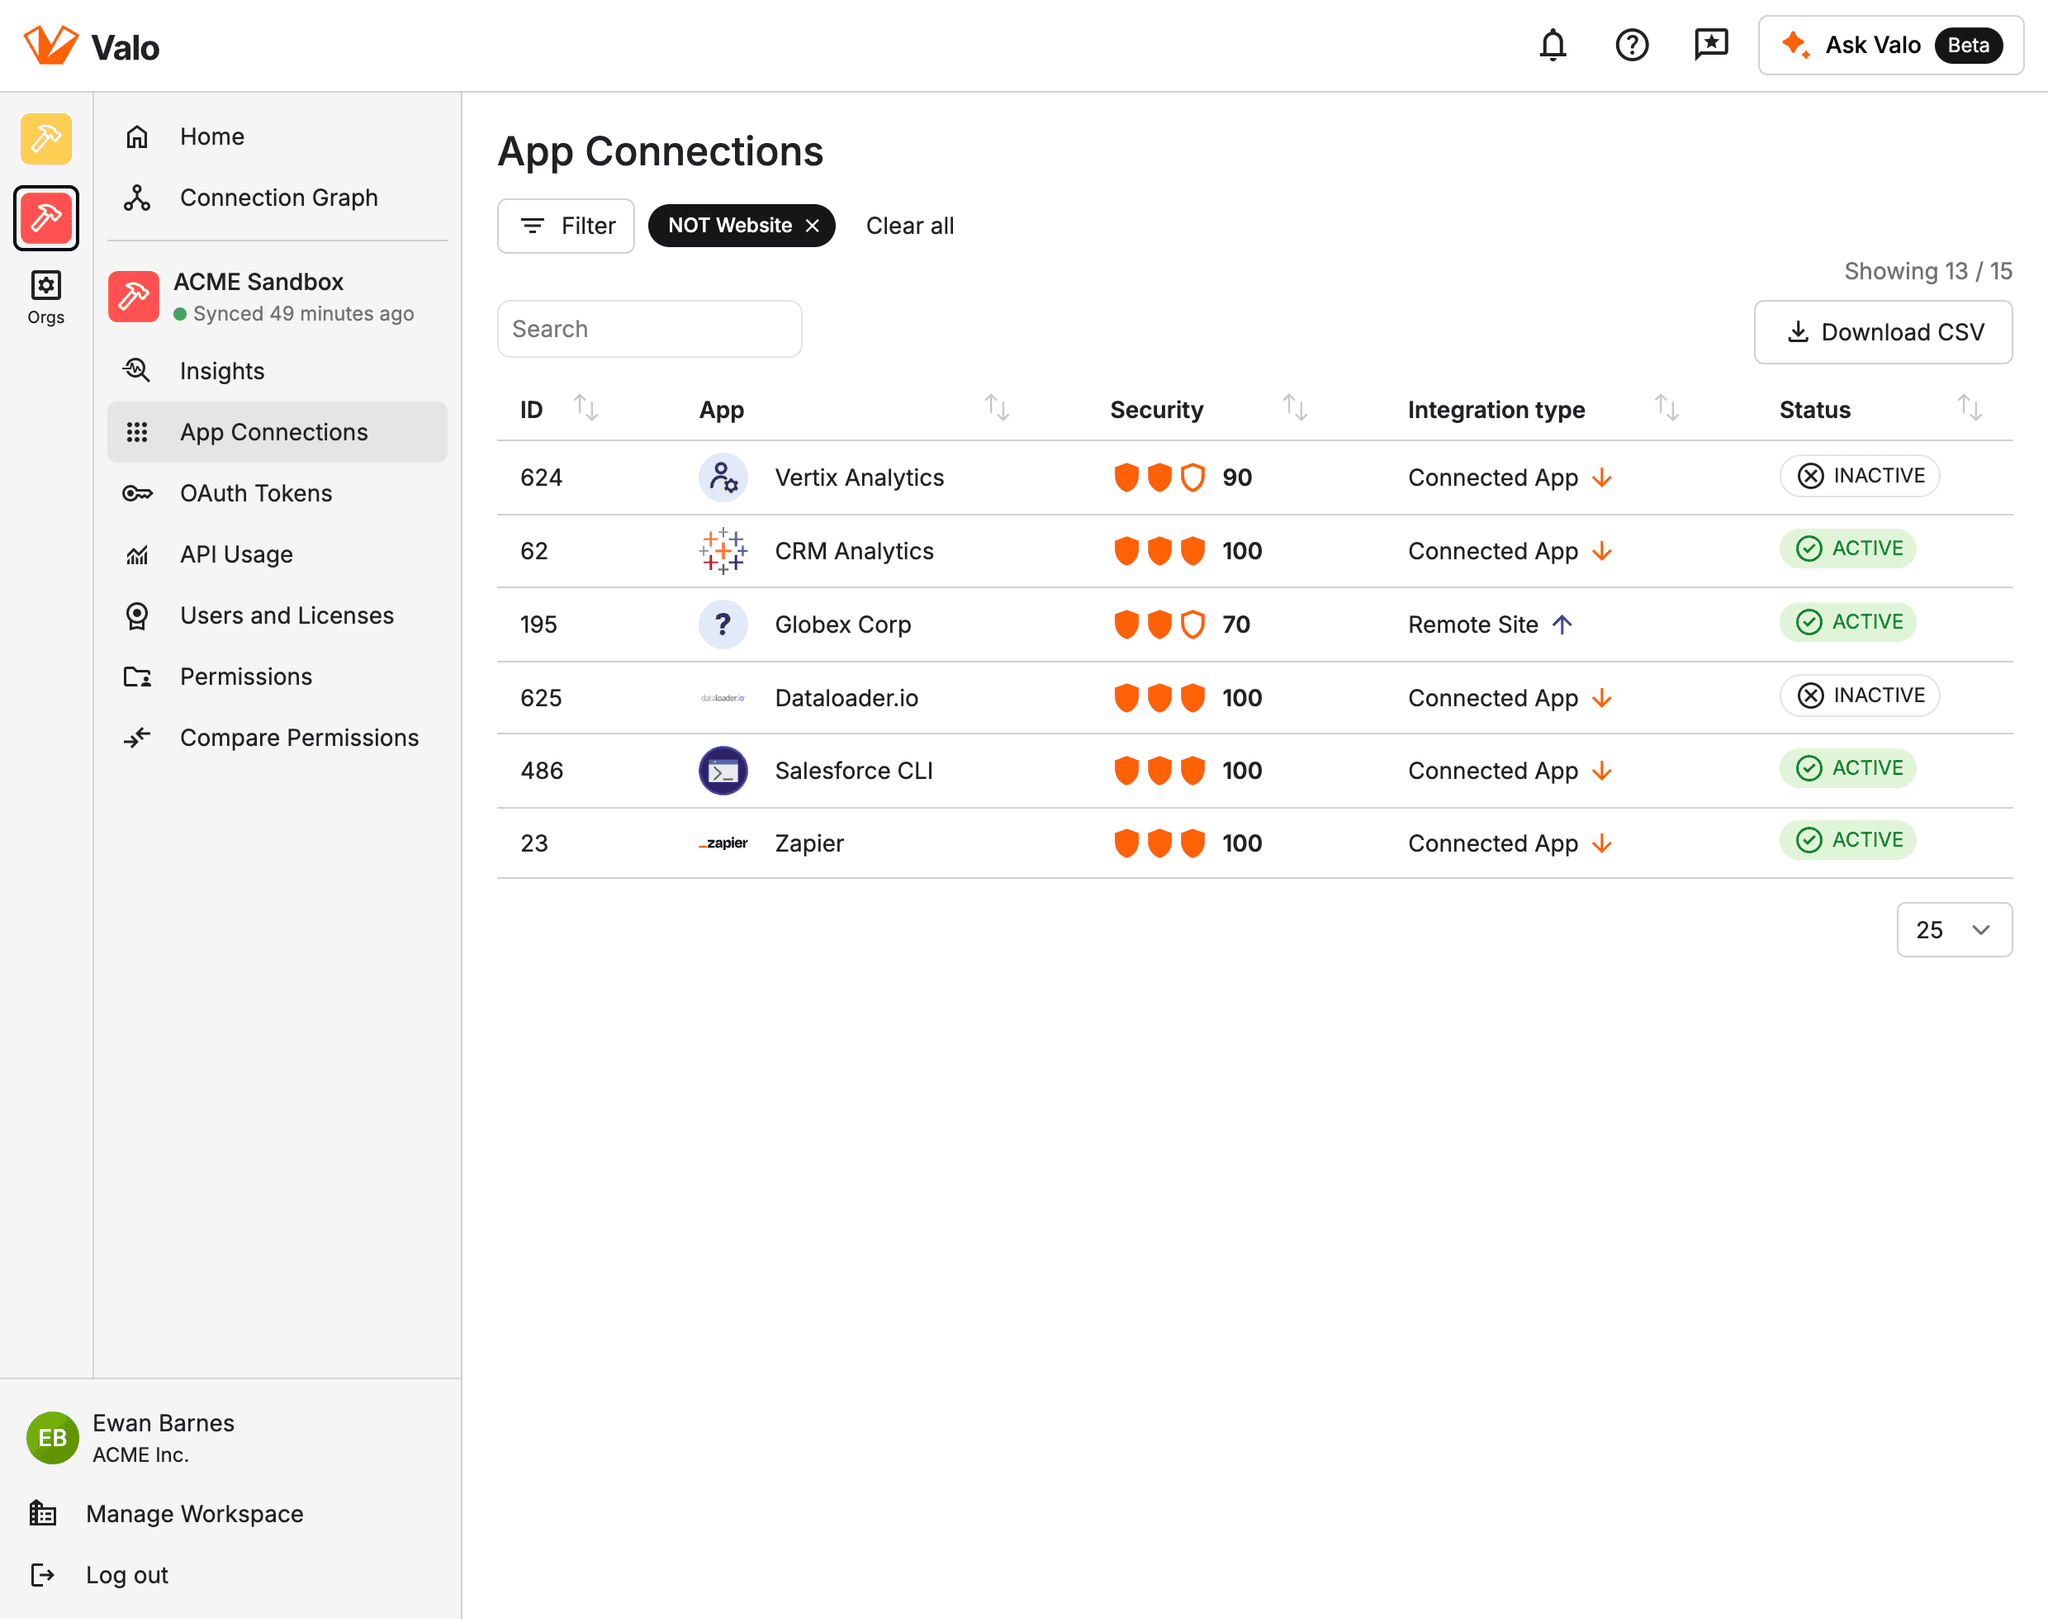Click the ACME Sandbox org header
The image size is (2048, 1619).
click(x=277, y=297)
